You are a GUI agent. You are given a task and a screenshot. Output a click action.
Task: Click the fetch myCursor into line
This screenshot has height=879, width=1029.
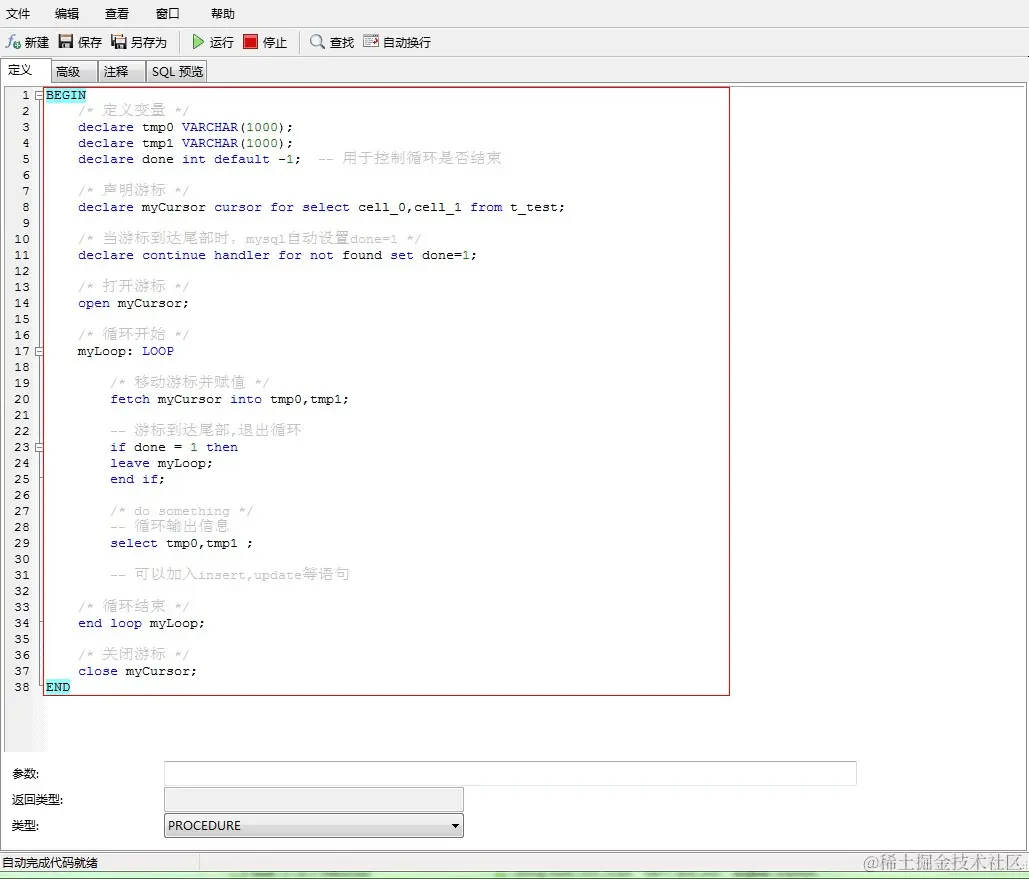[229, 399]
